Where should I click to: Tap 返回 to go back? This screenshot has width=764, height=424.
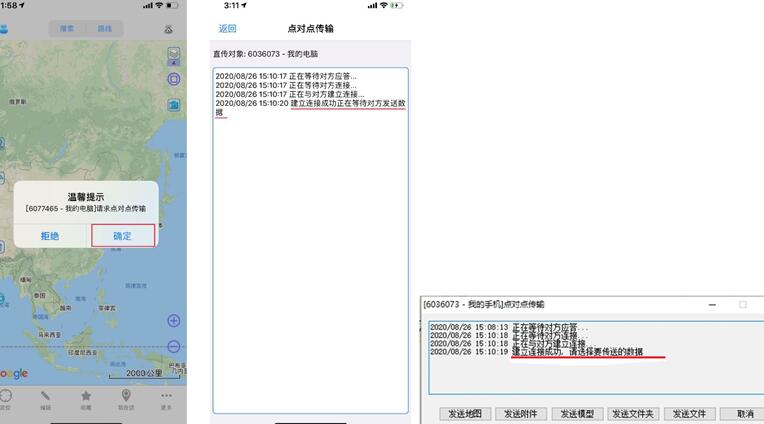(228, 28)
